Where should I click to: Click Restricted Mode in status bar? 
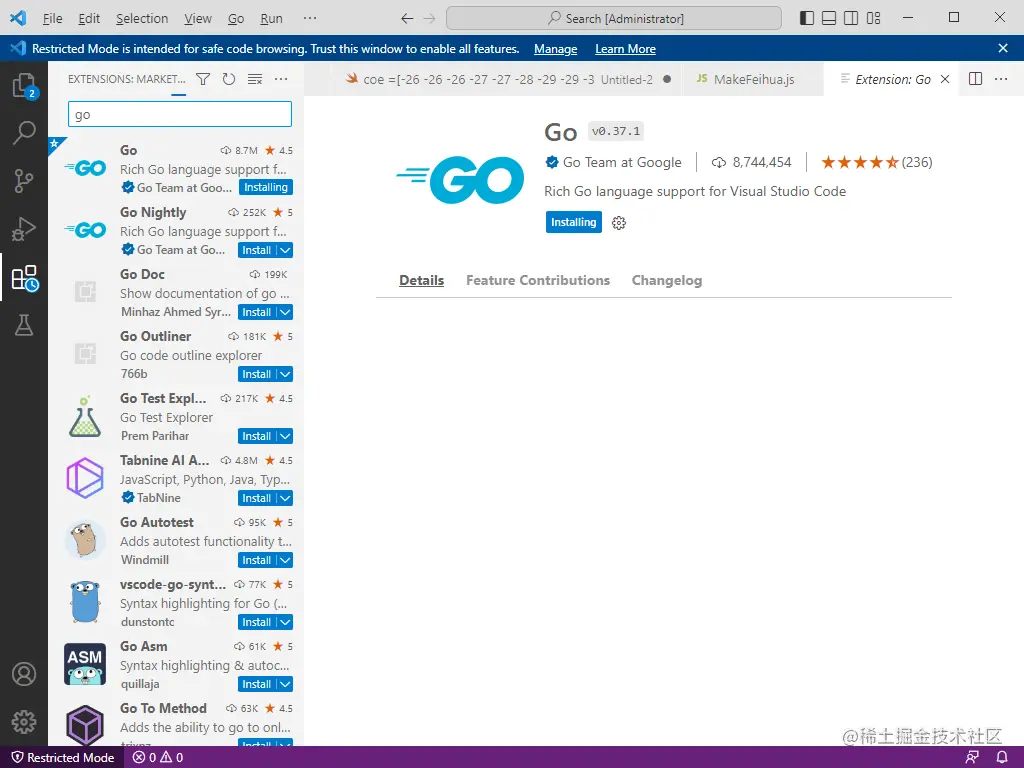pos(63,758)
